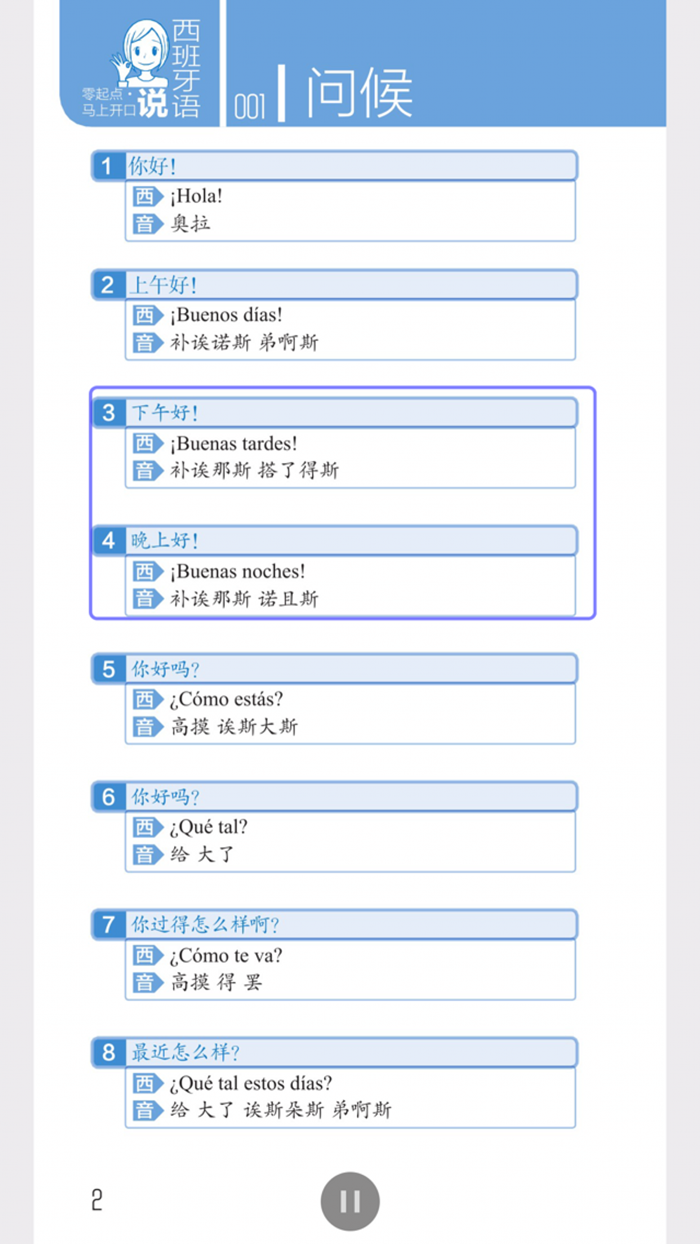
Task: Click the 001 lesson number label
Action: (x=248, y=100)
